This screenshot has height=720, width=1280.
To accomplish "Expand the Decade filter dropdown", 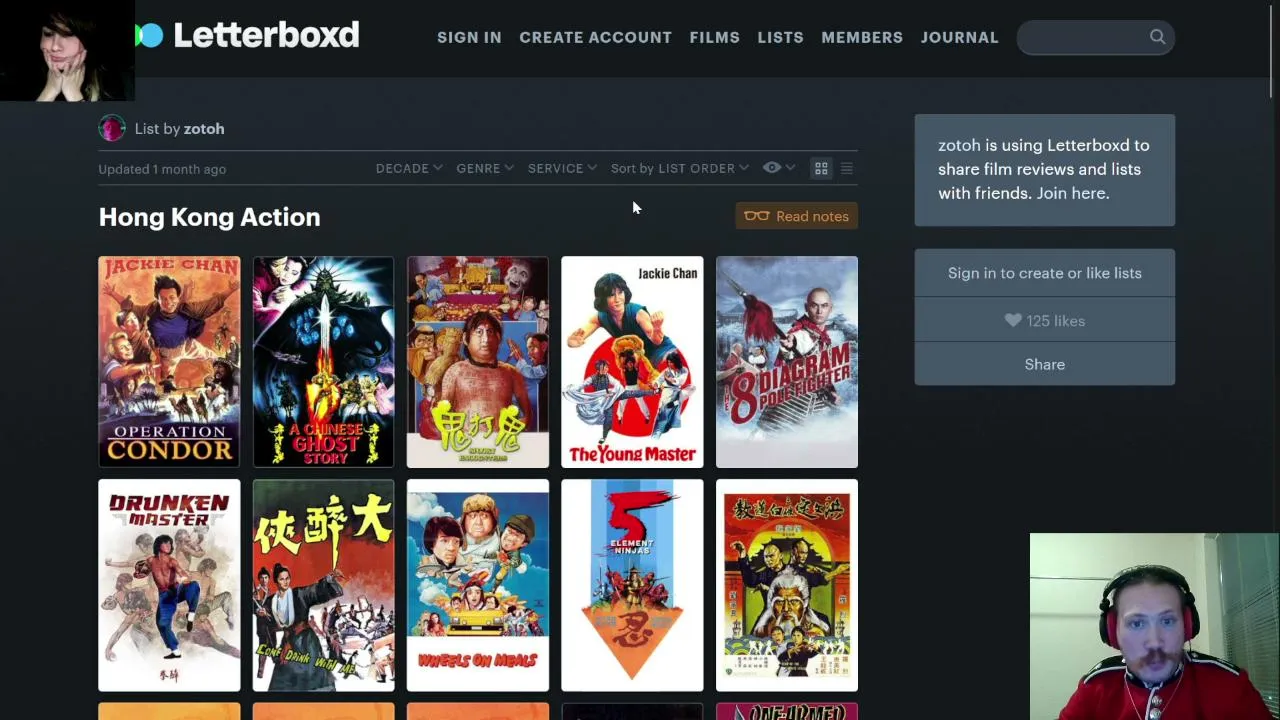I will [408, 168].
